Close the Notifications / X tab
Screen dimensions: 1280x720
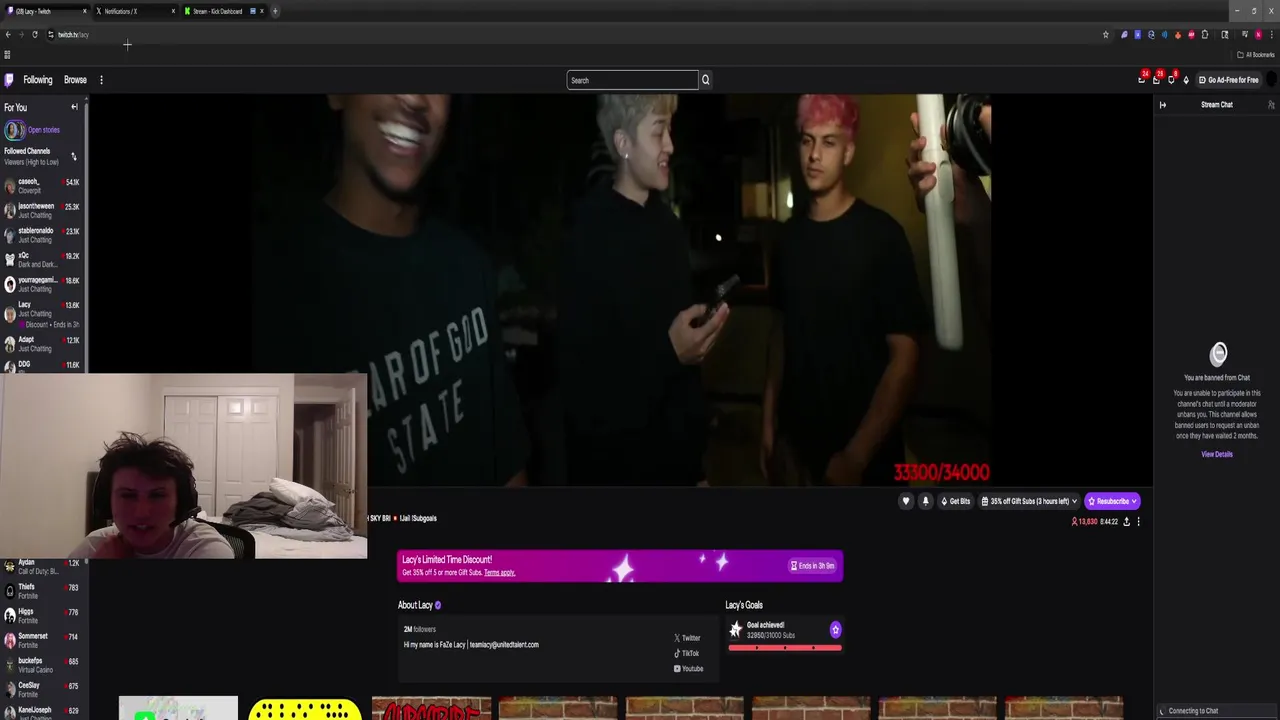173,11
